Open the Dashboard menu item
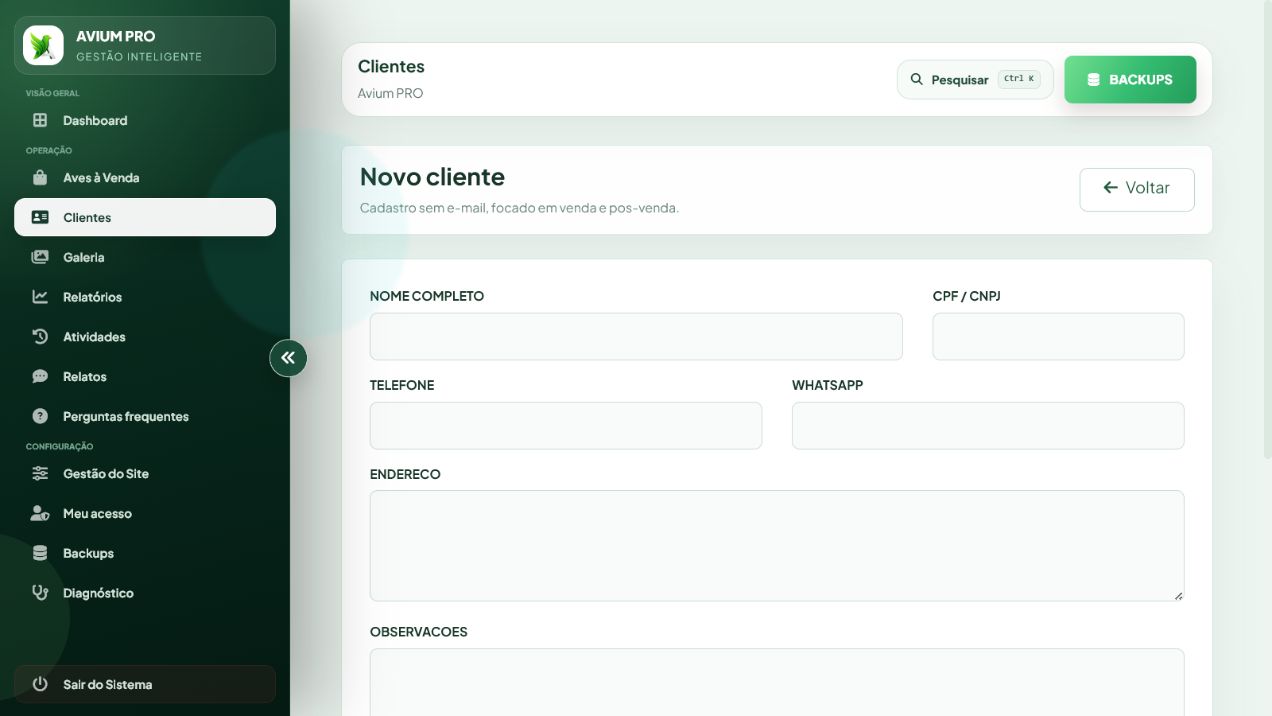This screenshot has height=716, width=1272. point(145,120)
